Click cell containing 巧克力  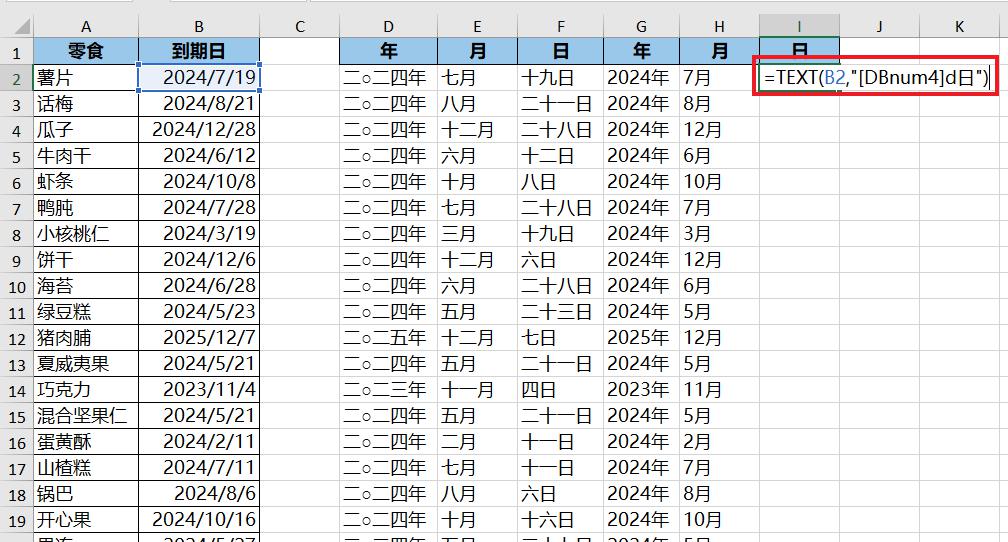86,390
